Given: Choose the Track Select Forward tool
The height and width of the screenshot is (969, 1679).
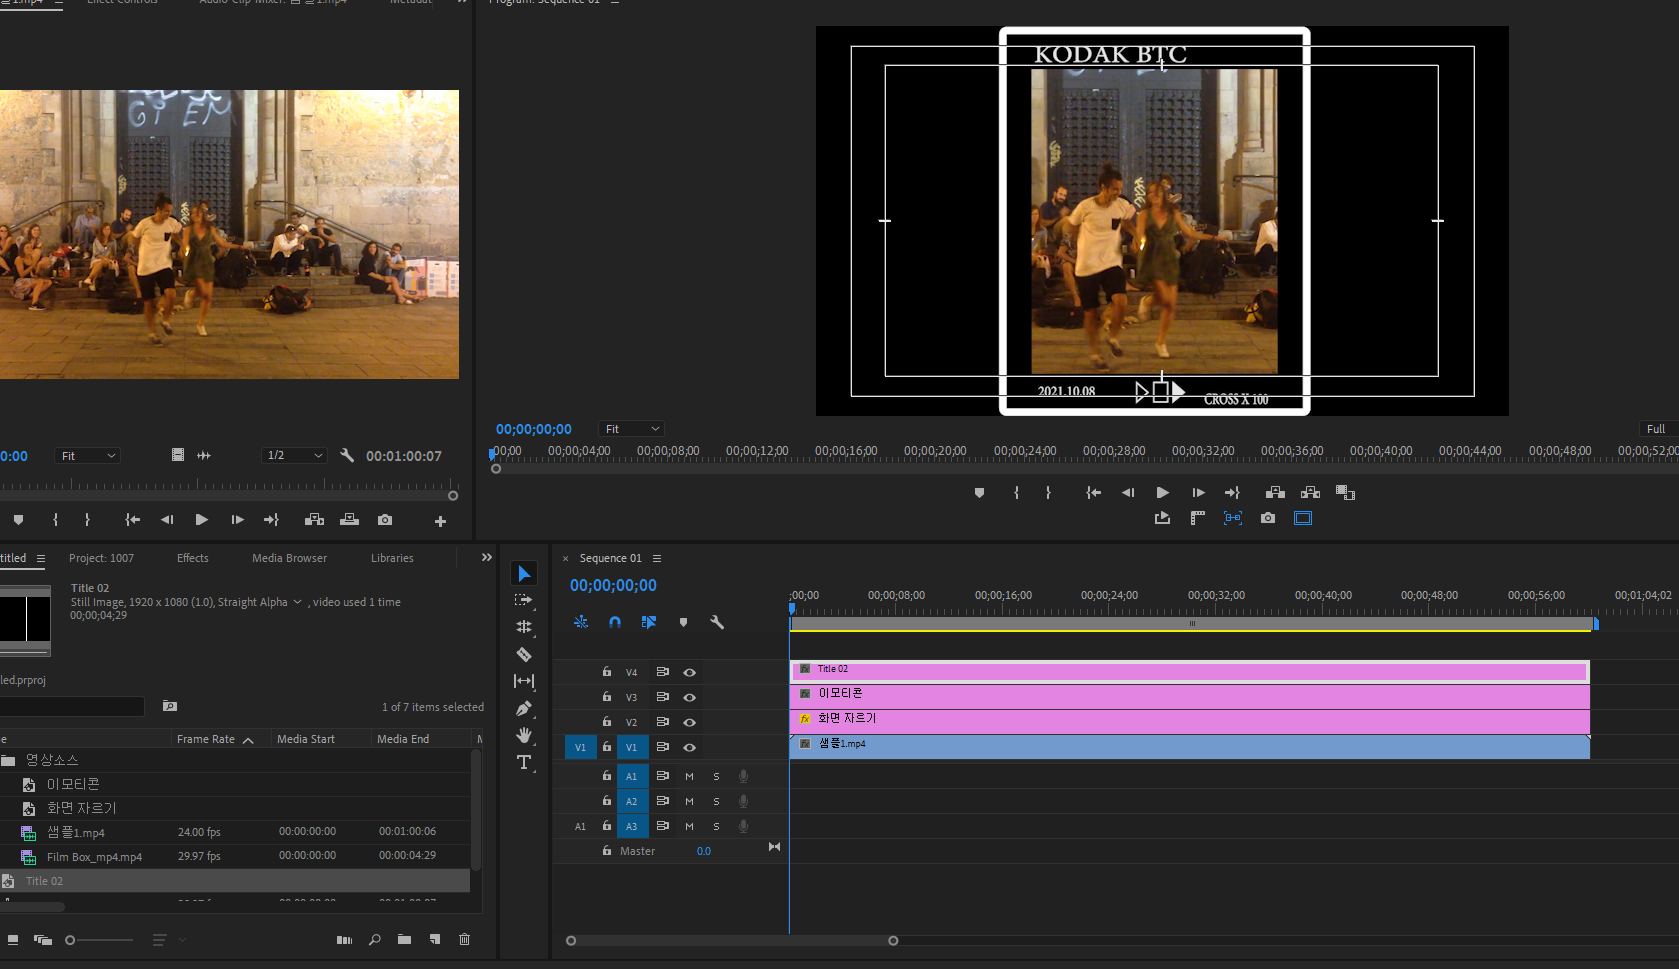Looking at the screenshot, I should click(x=524, y=600).
